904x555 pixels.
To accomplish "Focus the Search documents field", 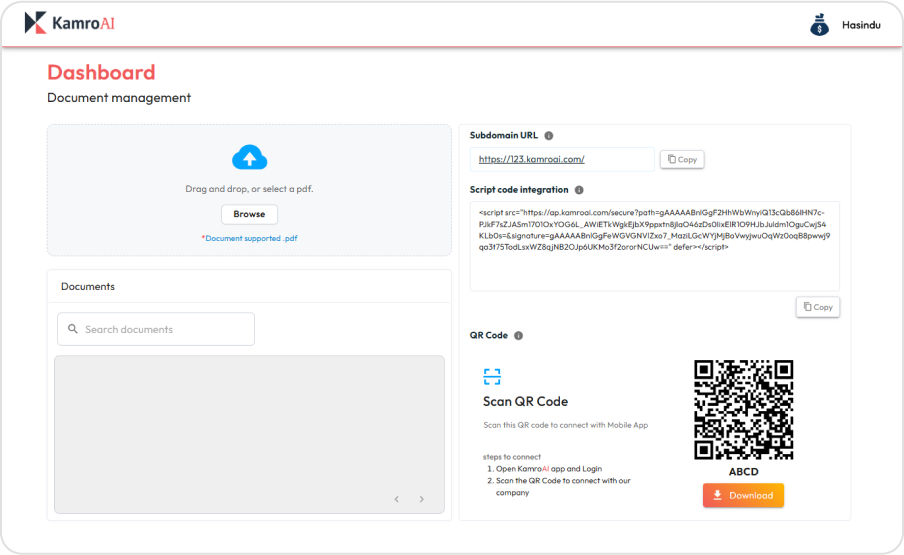I will coord(156,329).
